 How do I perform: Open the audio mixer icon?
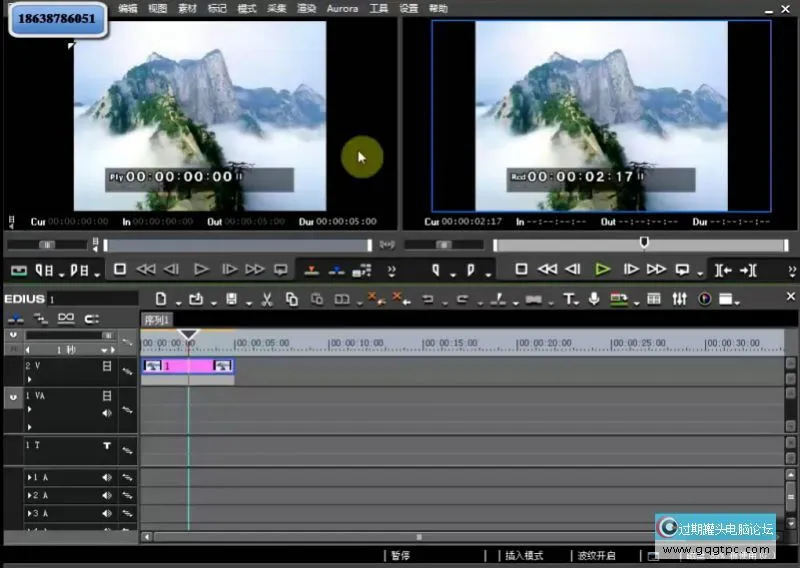pyautogui.click(x=680, y=299)
